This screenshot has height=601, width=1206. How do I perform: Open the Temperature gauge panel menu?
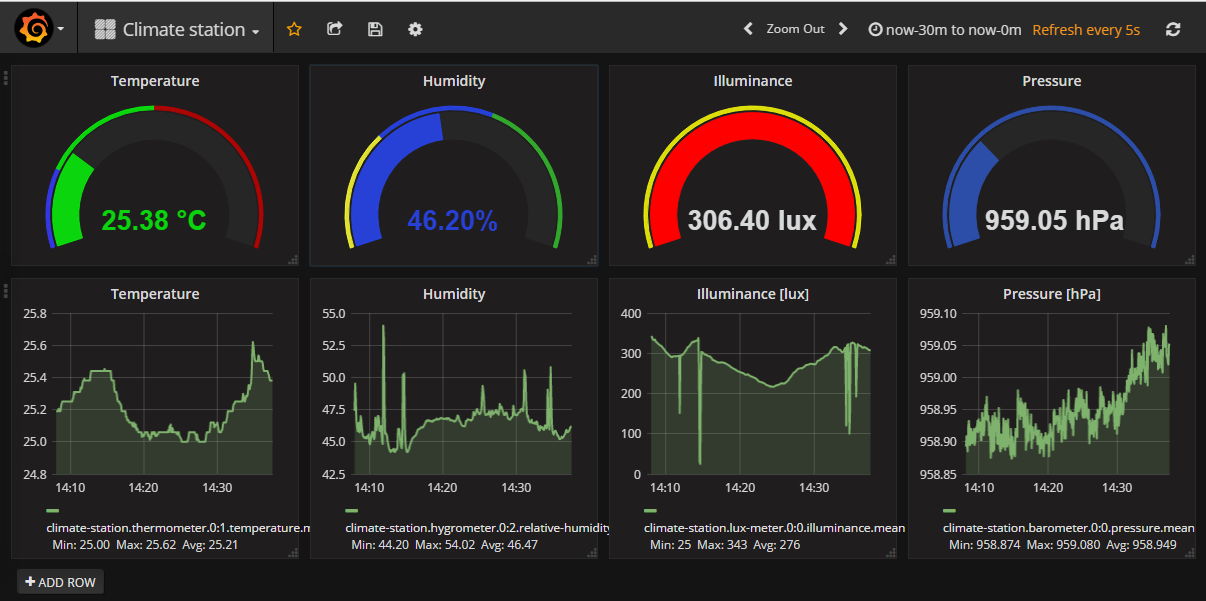pos(155,81)
